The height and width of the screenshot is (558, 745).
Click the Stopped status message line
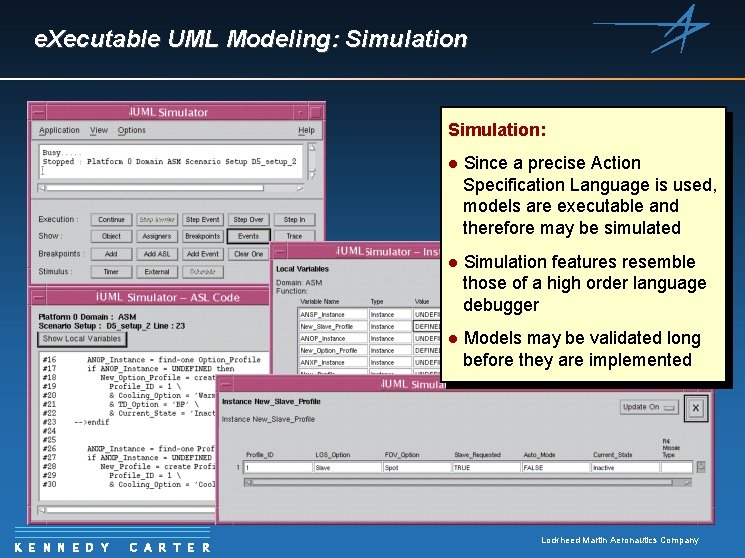pos(169,162)
